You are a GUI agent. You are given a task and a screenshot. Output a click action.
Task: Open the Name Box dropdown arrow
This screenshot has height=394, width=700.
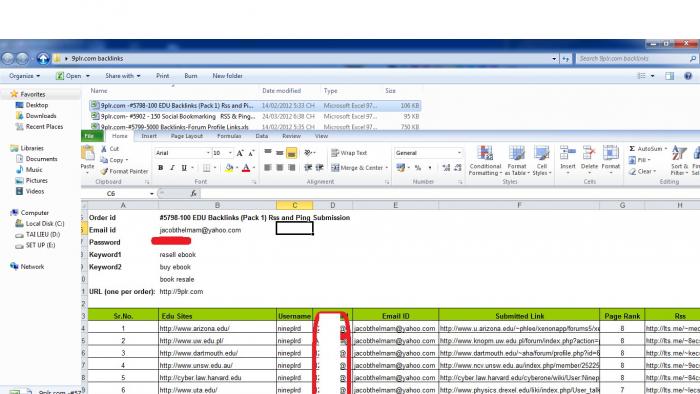pos(152,194)
